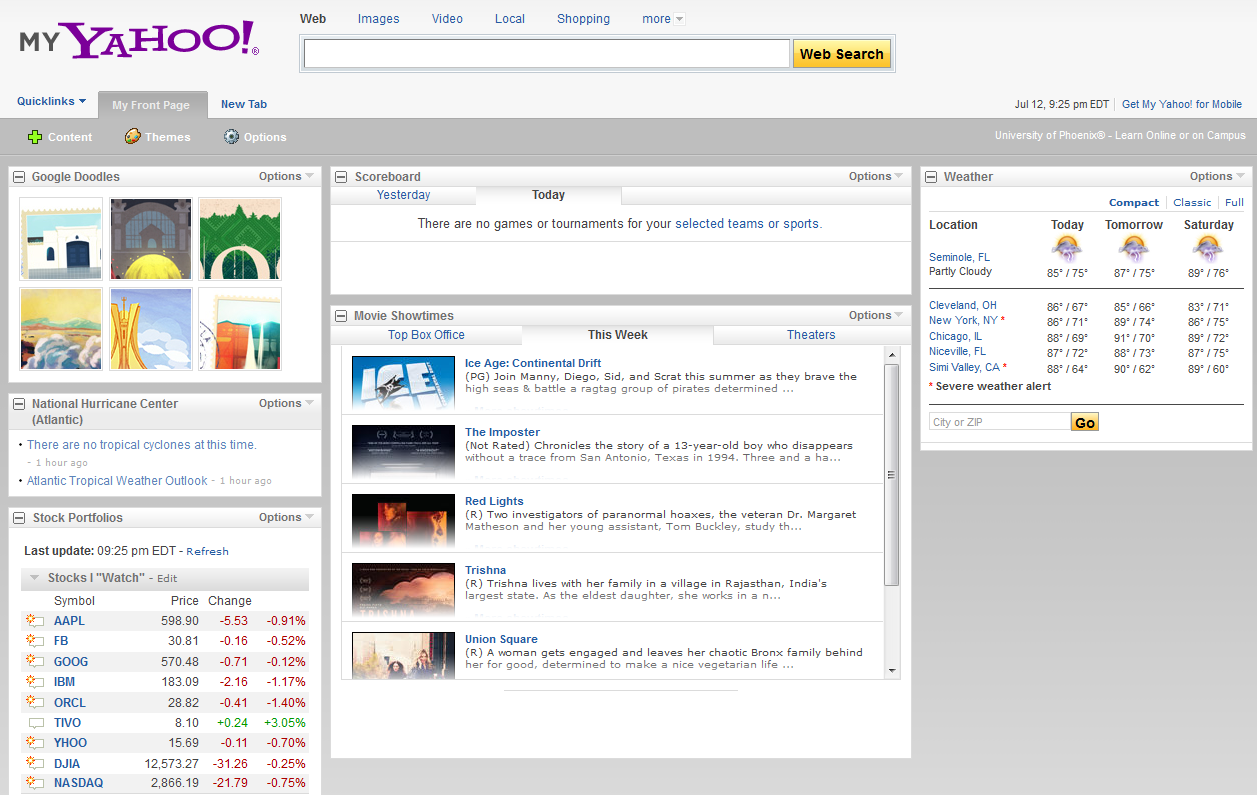The height and width of the screenshot is (795, 1257).
Task: Open the white building doodle thumbnail
Action: tap(61, 239)
